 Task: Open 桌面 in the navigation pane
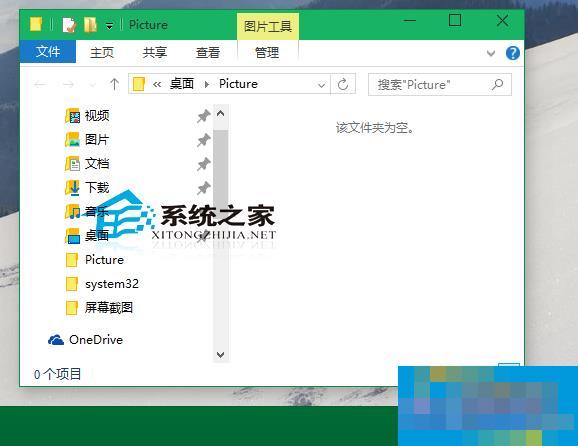tap(97, 236)
